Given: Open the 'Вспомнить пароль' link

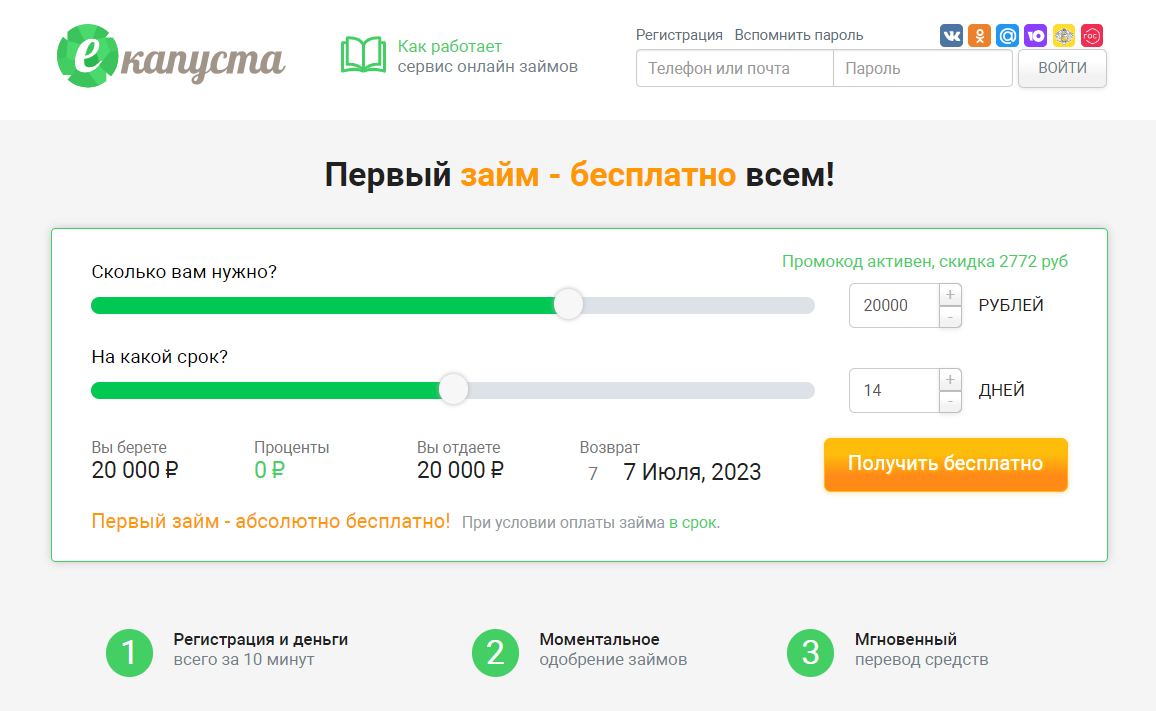Looking at the screenshot, I should (798, 35).
